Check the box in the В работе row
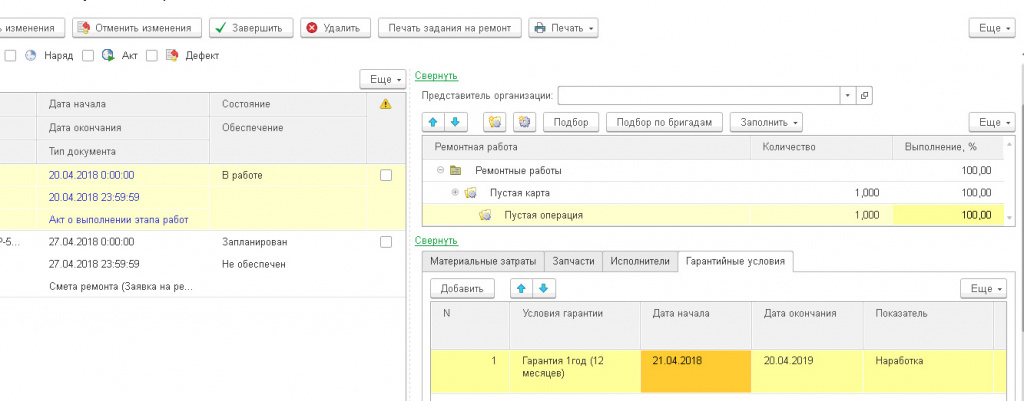Viewport: 1024px width, 401px height. coord(386,175)
